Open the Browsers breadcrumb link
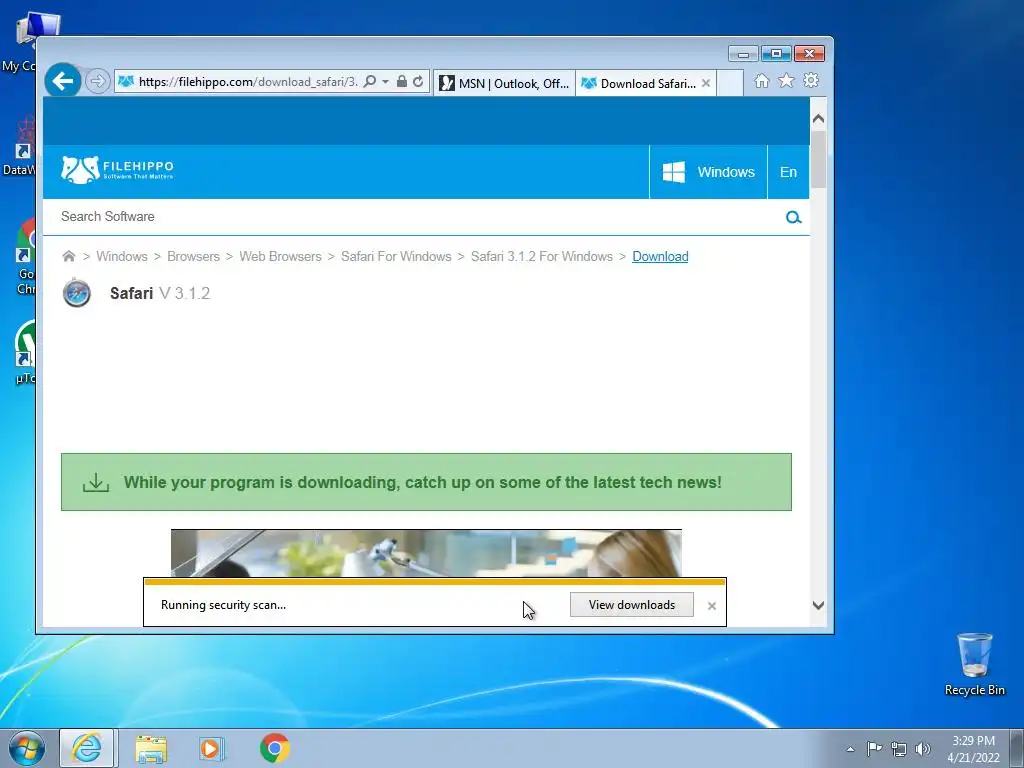 (193, 256)
